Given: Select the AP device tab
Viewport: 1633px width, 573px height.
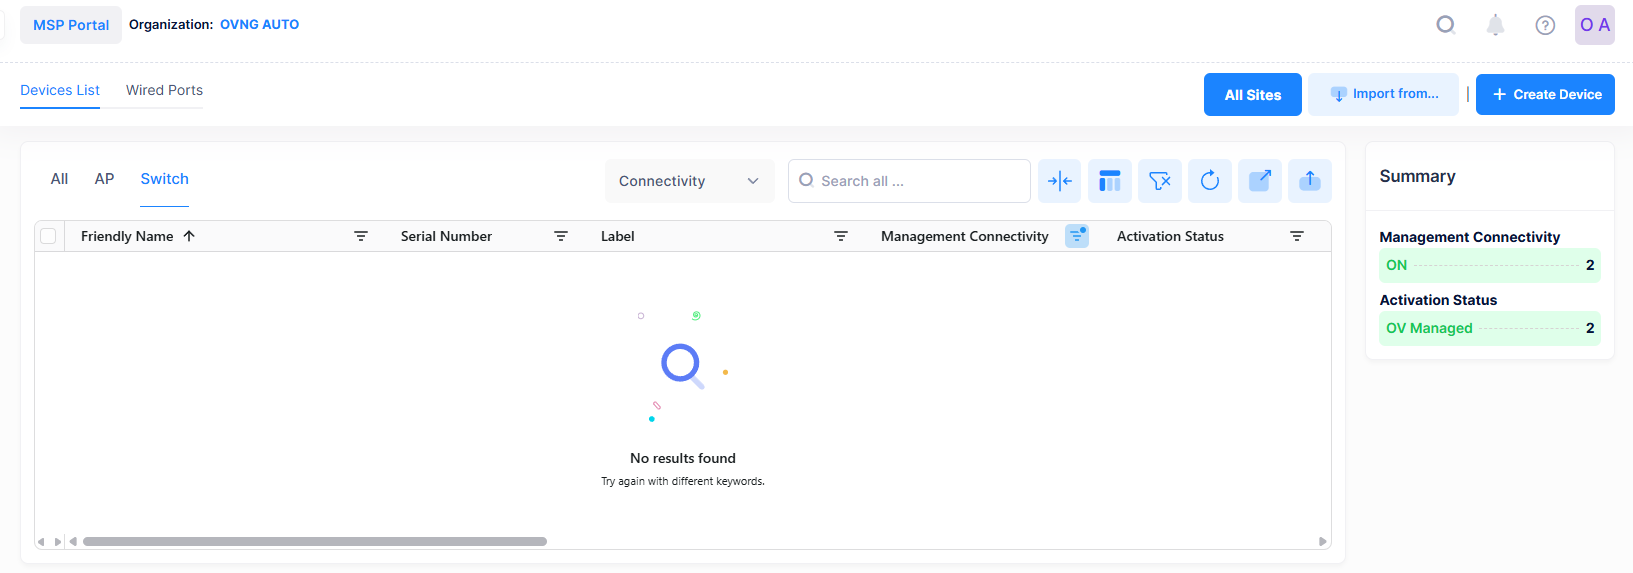Looking at the screenshot, I should pyautogui.click(x=104, y=179).
